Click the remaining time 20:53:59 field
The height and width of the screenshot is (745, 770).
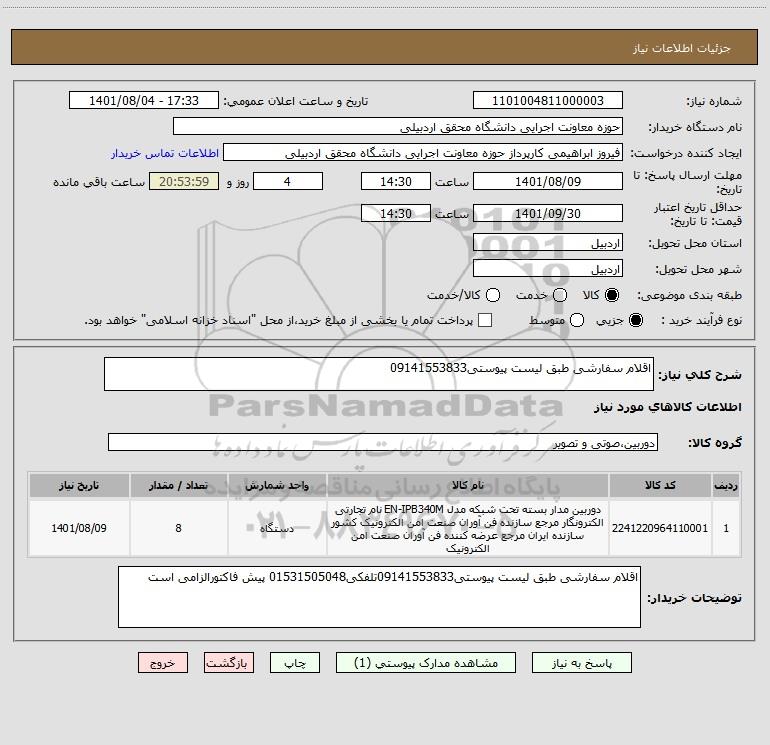coord(184,181)
